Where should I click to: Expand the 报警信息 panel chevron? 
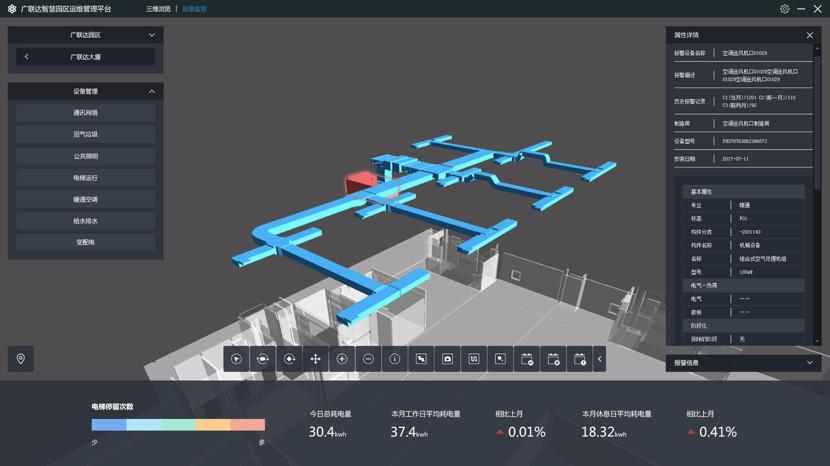810,363
